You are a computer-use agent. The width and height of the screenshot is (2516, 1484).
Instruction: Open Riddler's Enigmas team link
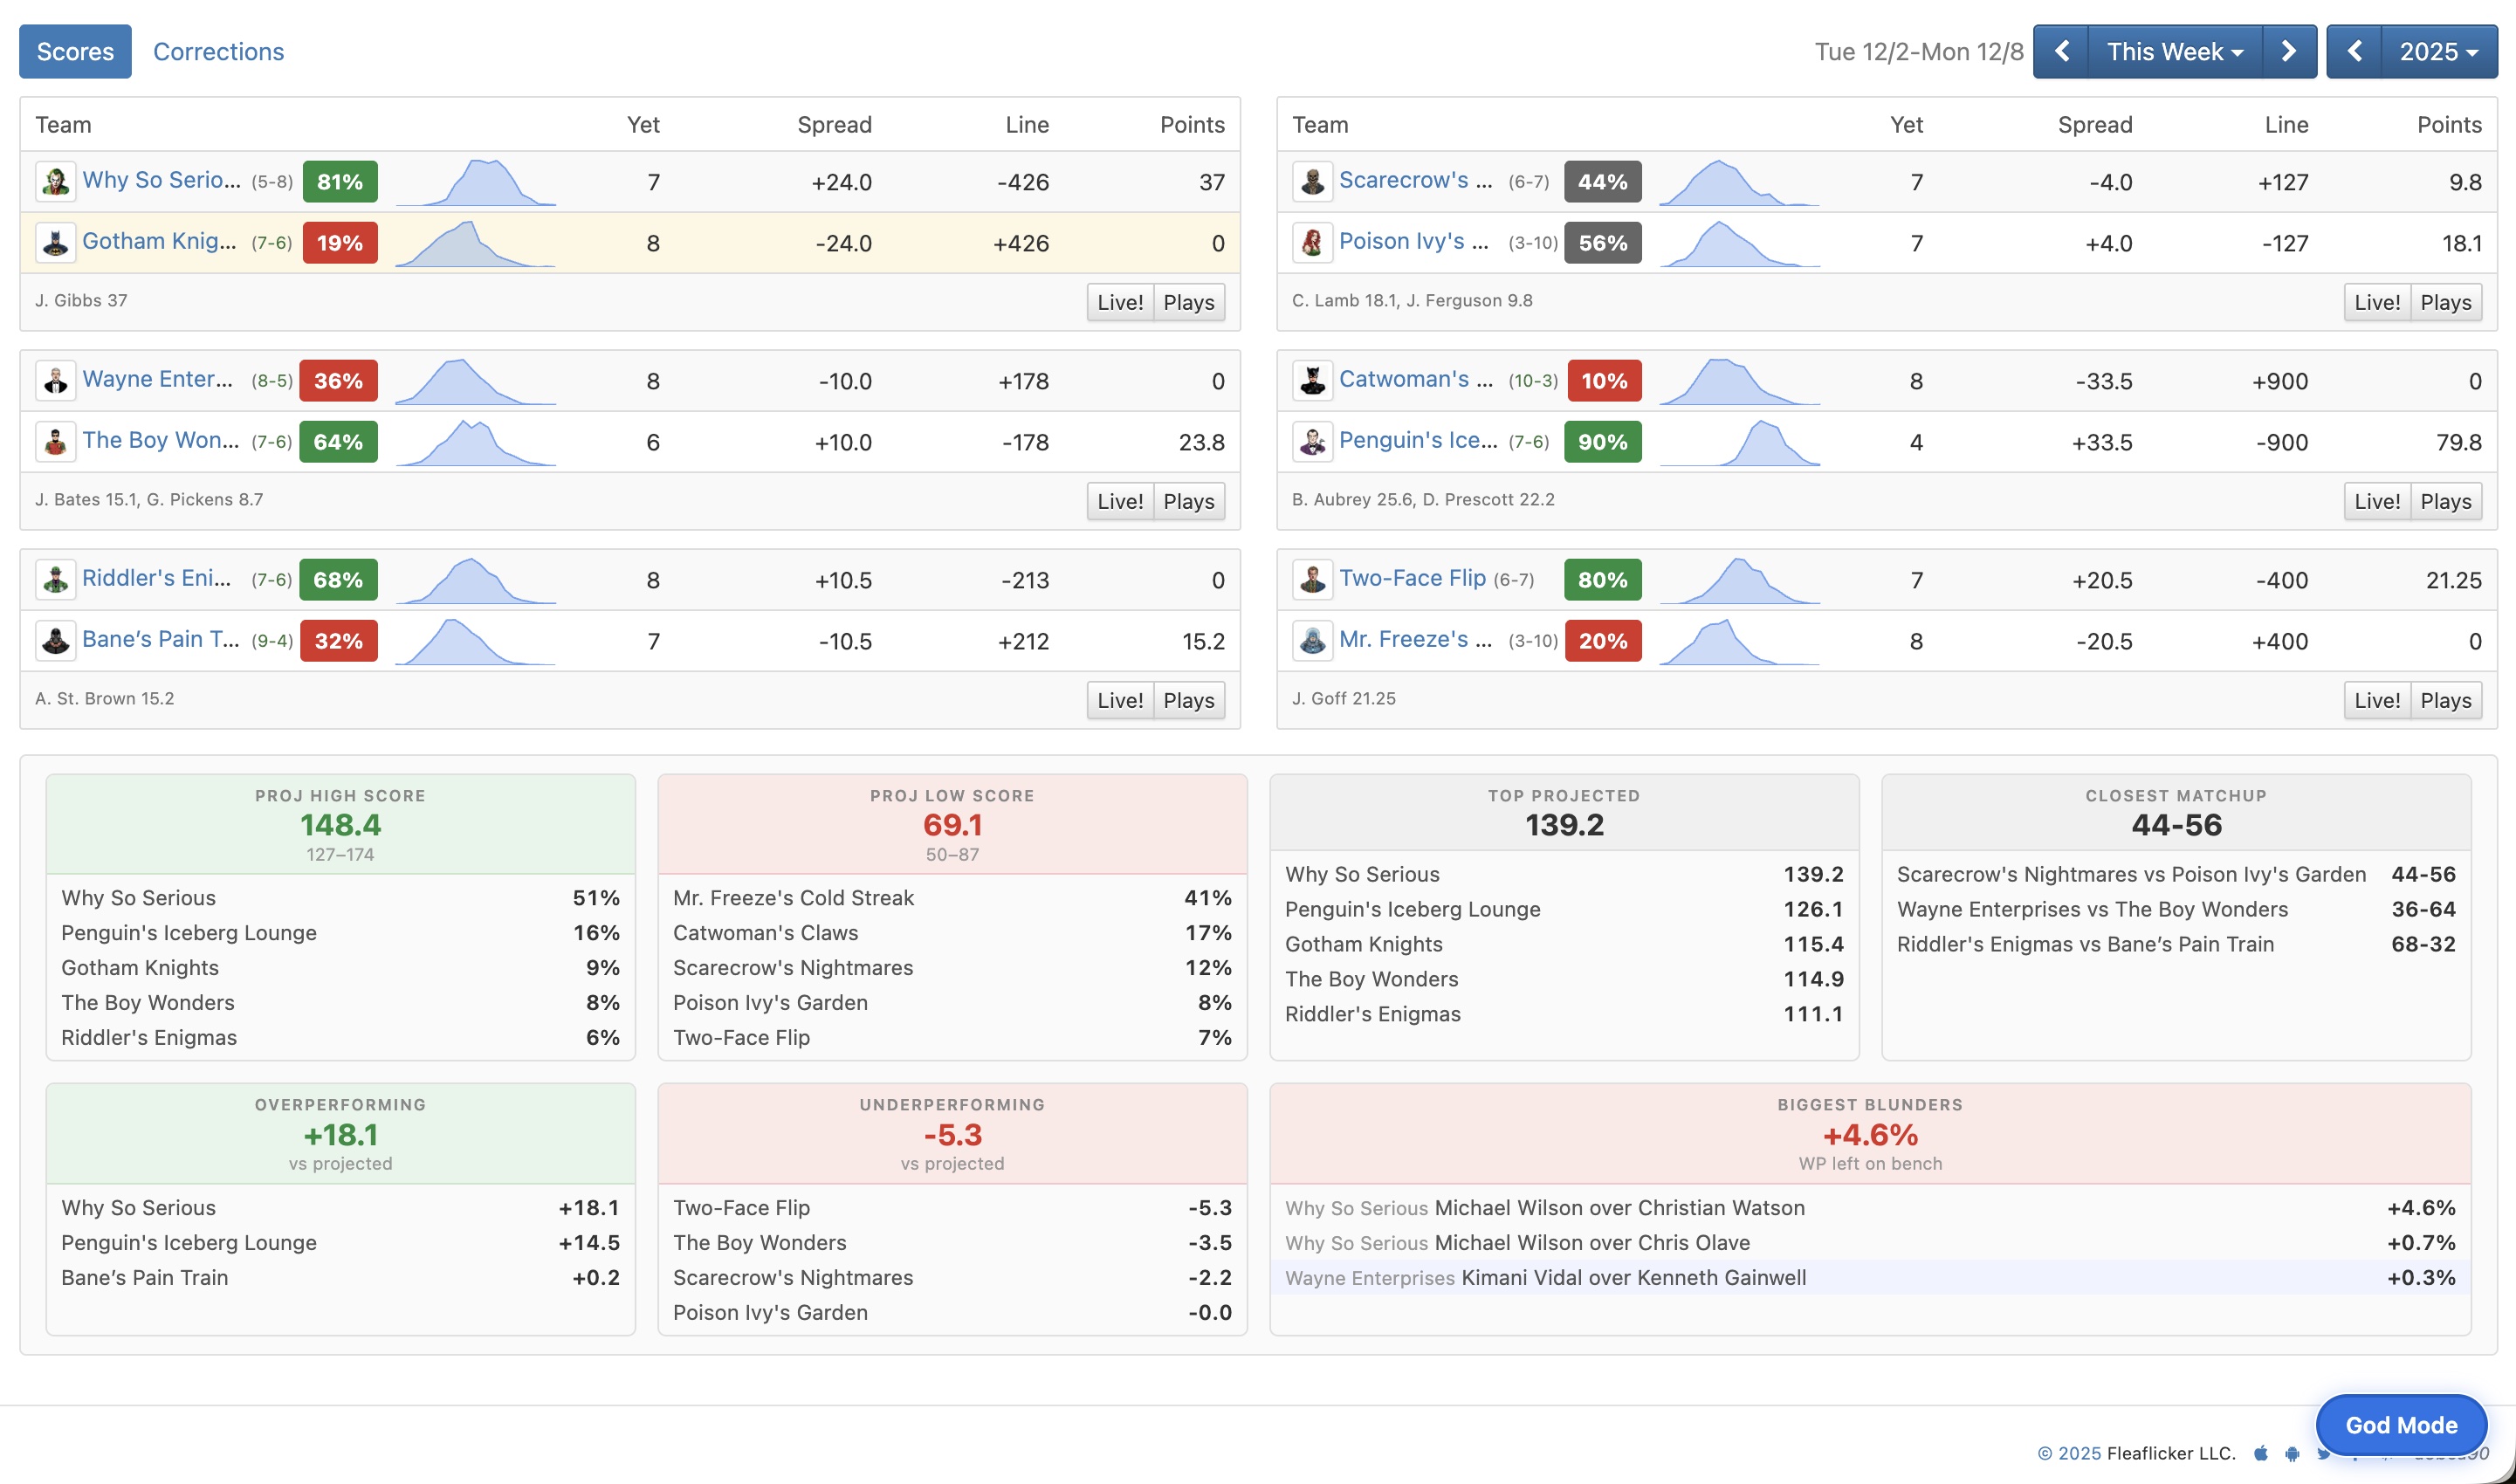pyautogui.click(x=156, y=578)
